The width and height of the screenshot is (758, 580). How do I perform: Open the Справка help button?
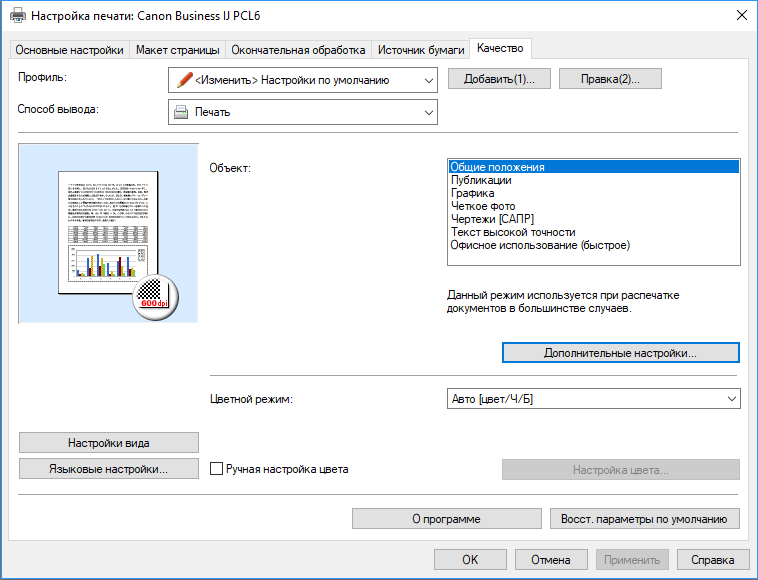click(713, 560)
